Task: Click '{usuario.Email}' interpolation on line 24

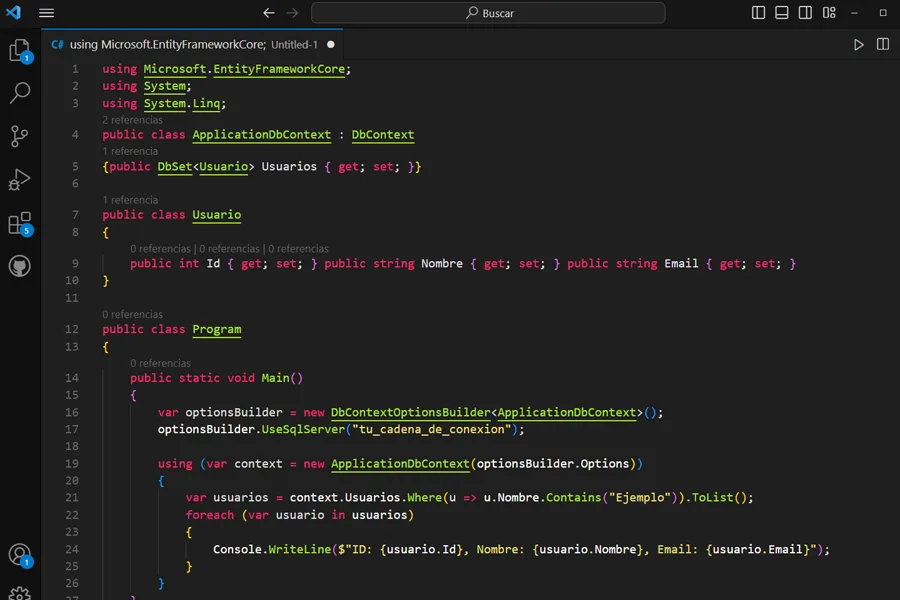Action: pos(758,549)
